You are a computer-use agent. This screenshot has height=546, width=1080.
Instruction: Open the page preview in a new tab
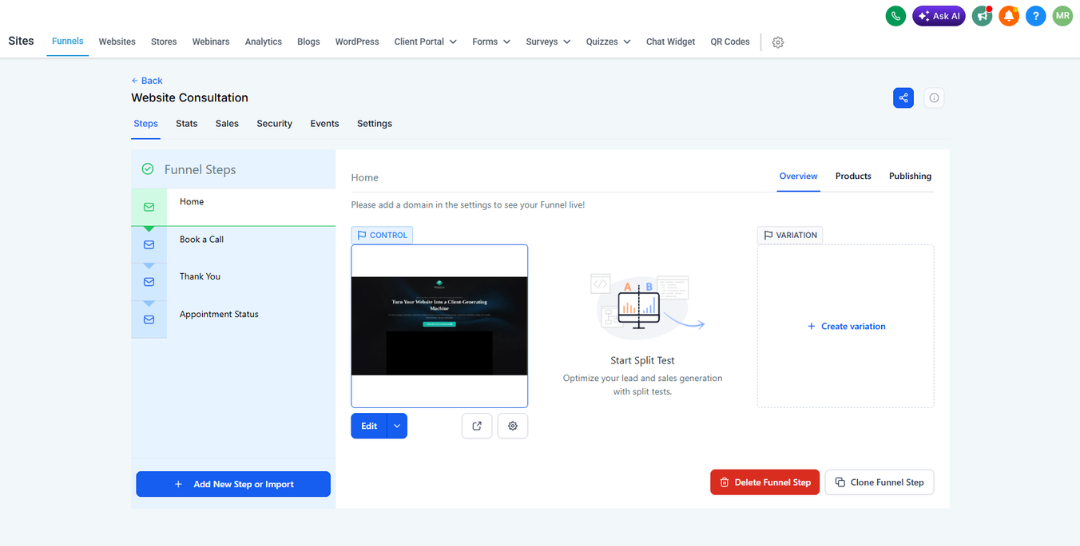click(477, 426)
